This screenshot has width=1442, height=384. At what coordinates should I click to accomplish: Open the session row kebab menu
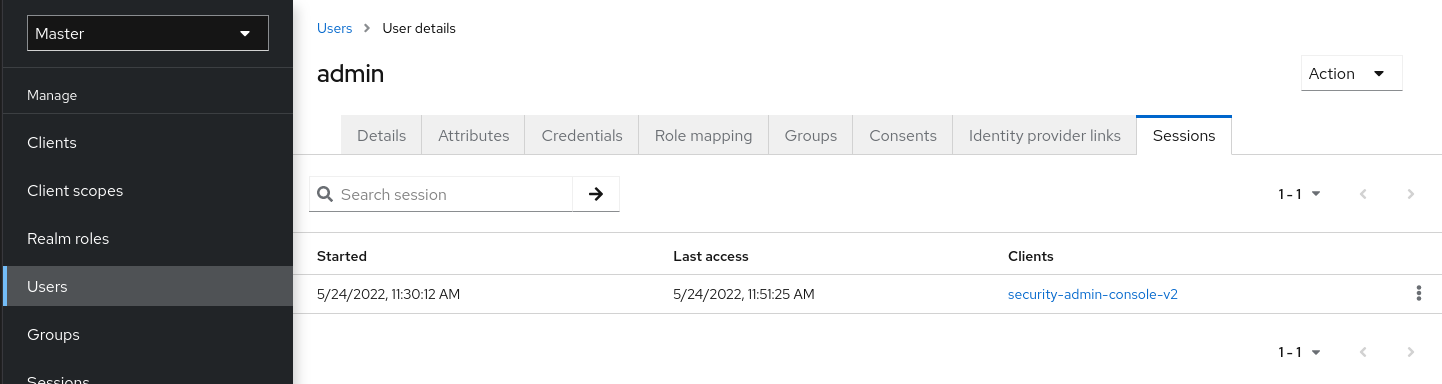[1418, 293]
